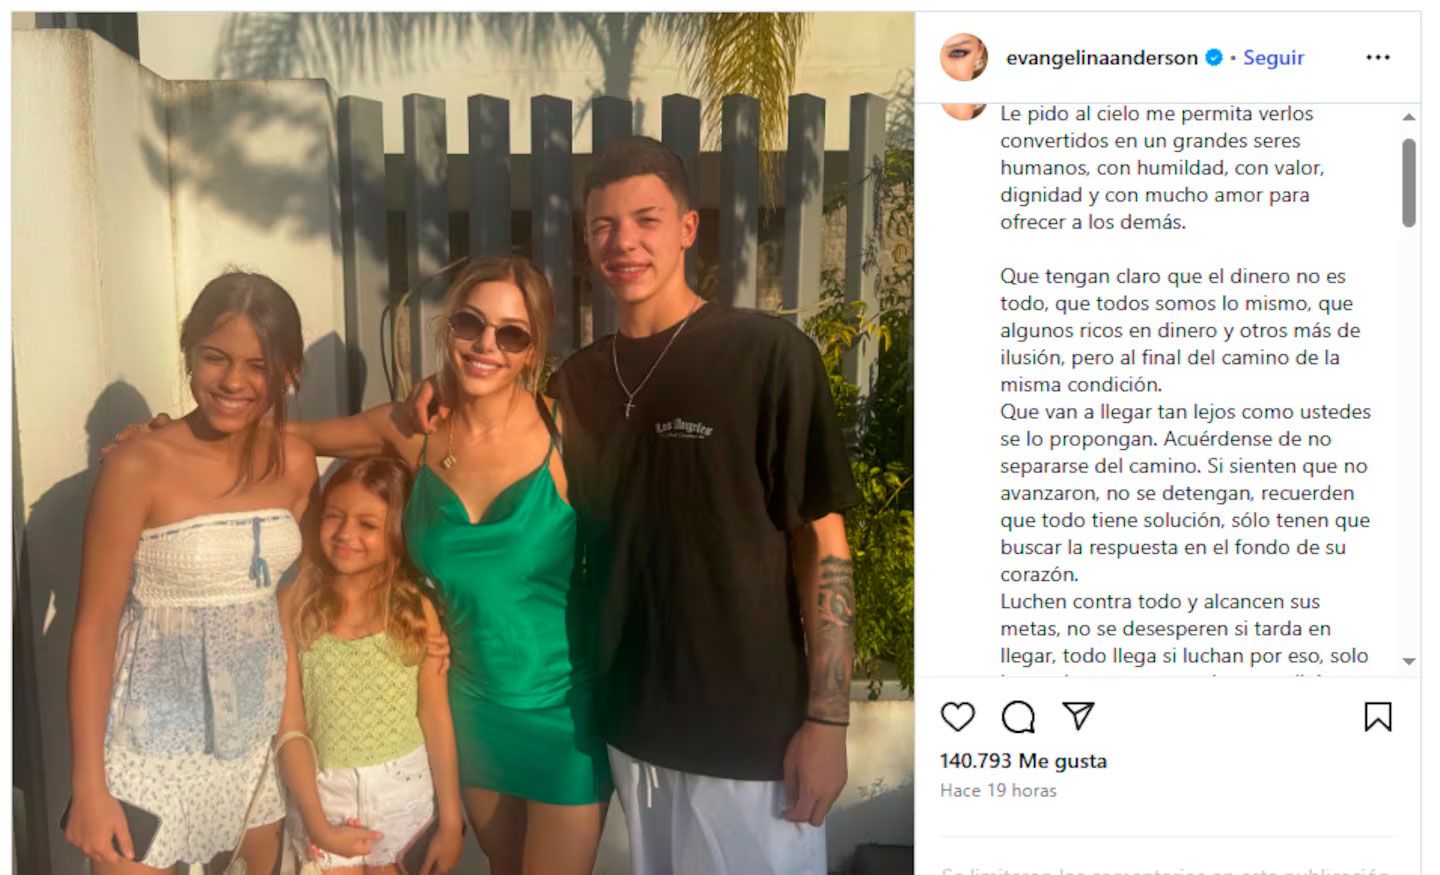Click the family photo of the post

pos(463,443)
